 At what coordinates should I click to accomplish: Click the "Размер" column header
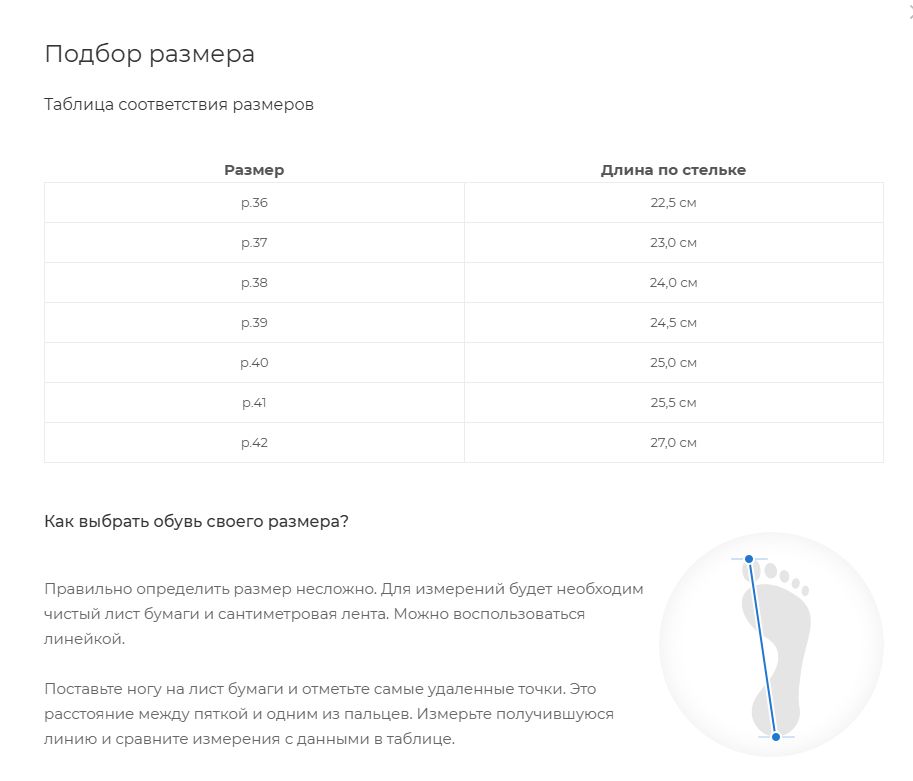[x=254, y=170]
